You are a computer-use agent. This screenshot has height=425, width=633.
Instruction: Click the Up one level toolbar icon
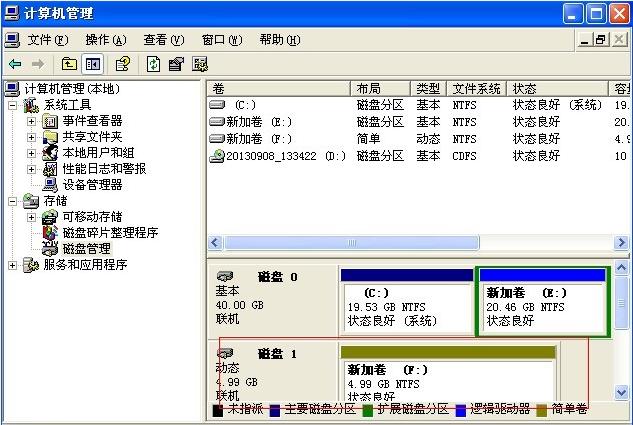click(x=69, y=64)
